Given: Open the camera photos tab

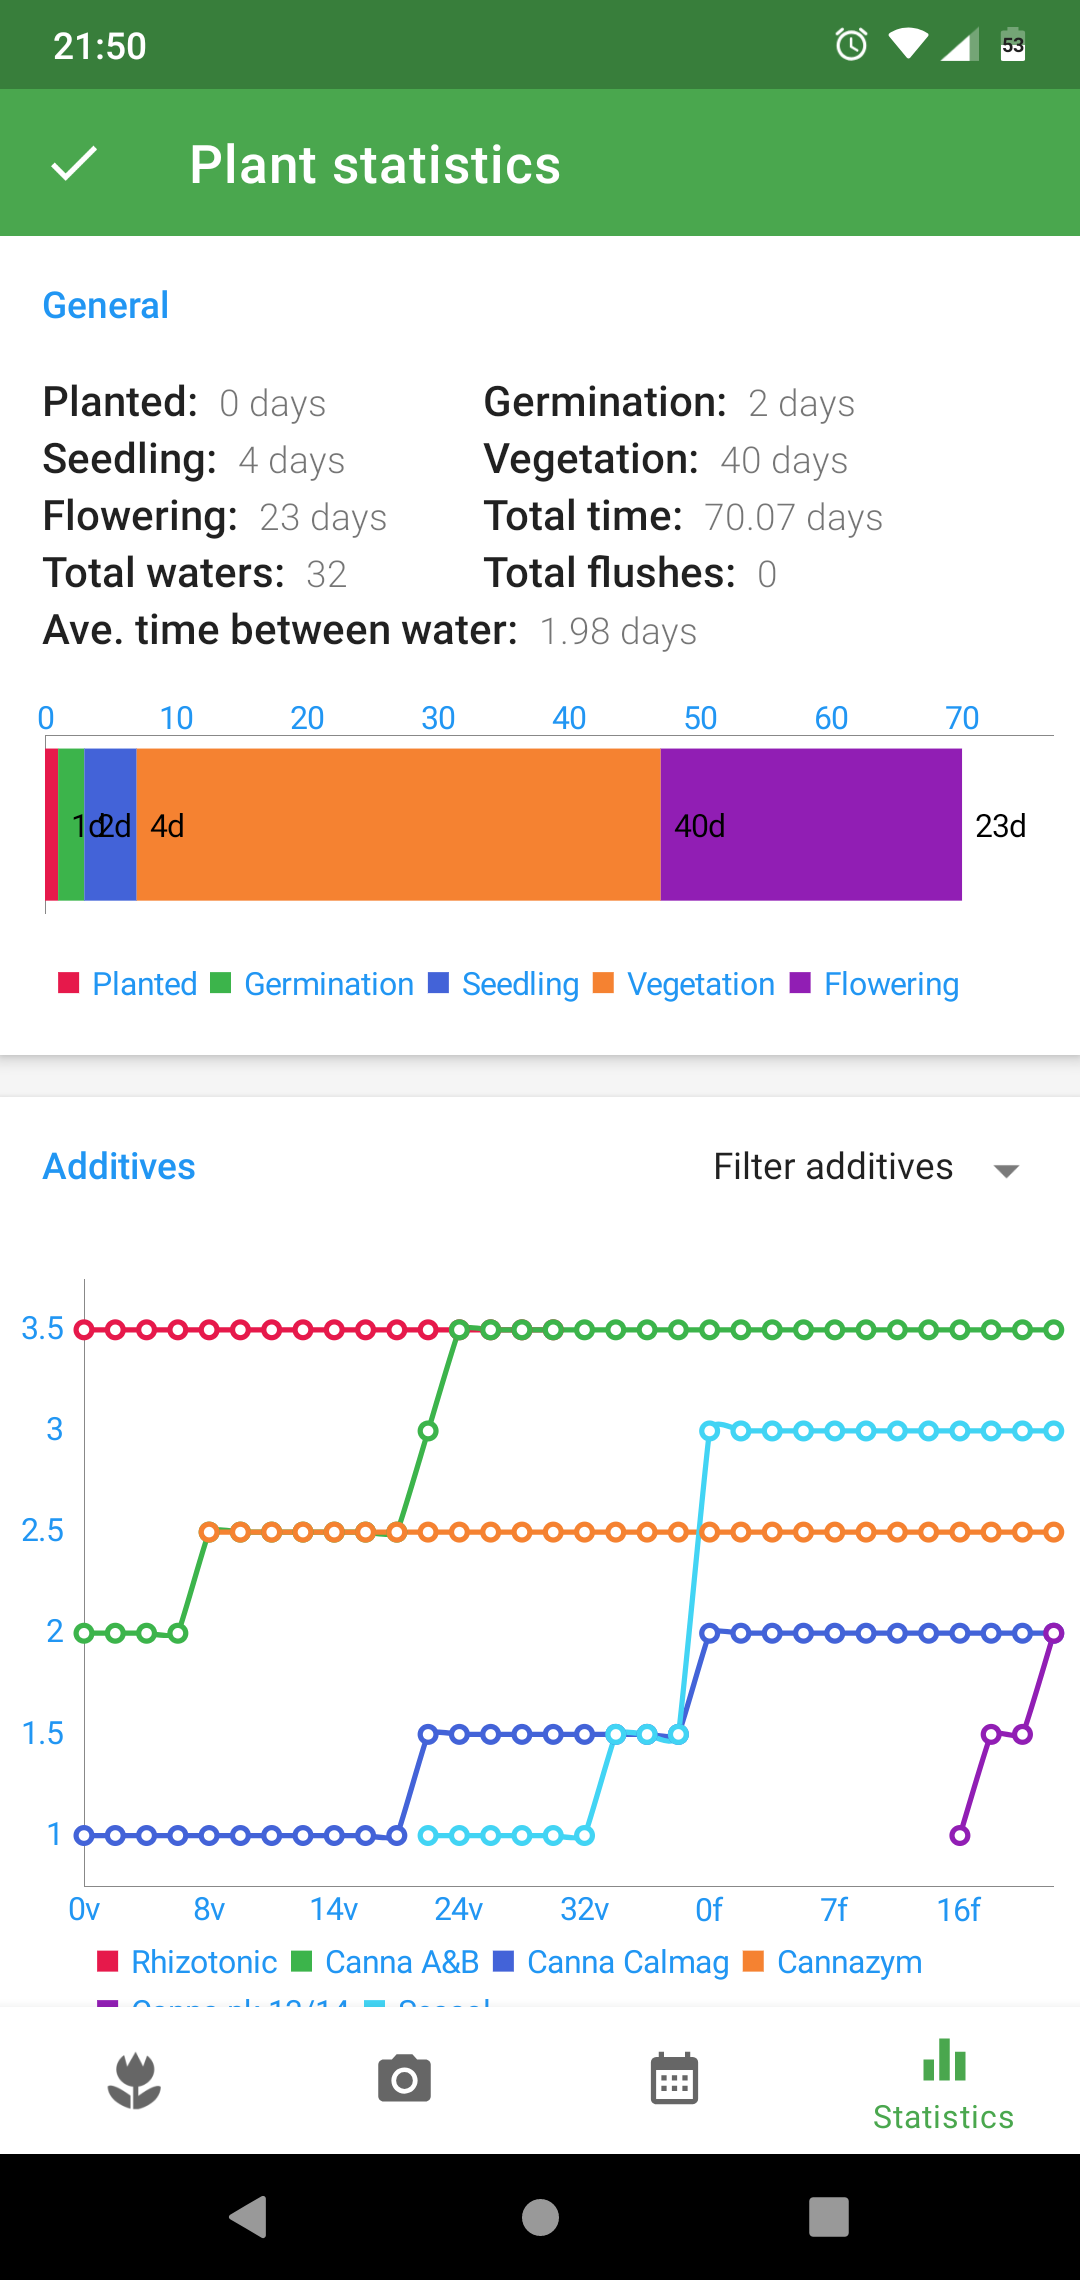Looking at the screenshot, I should tap(404, 2081).
